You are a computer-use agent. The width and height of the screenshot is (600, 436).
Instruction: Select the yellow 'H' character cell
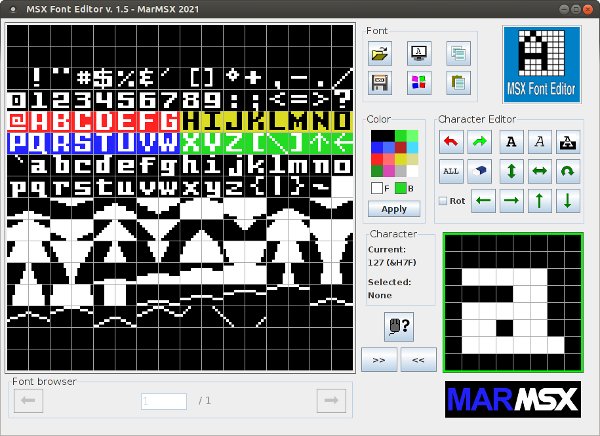[191, 121]
